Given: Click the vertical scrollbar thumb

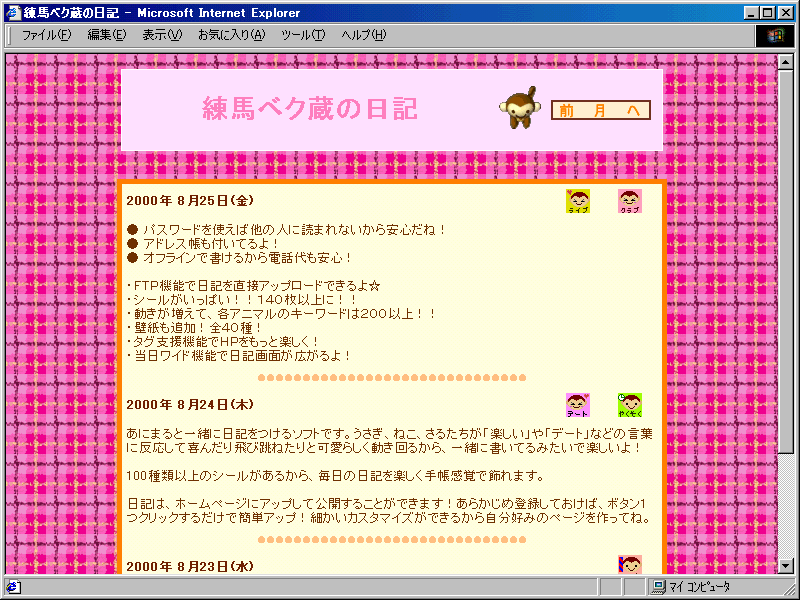Looking at the screenshot, I should (x=786, y=261).
